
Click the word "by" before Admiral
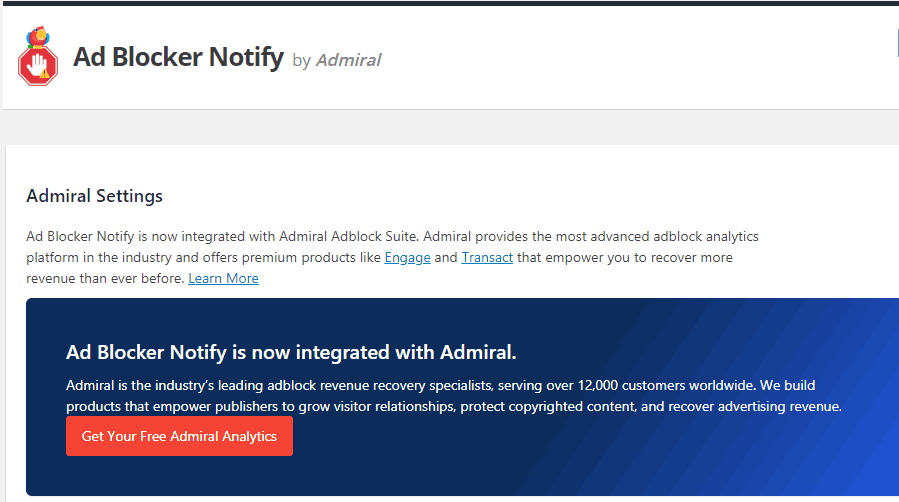click(301, 61)
